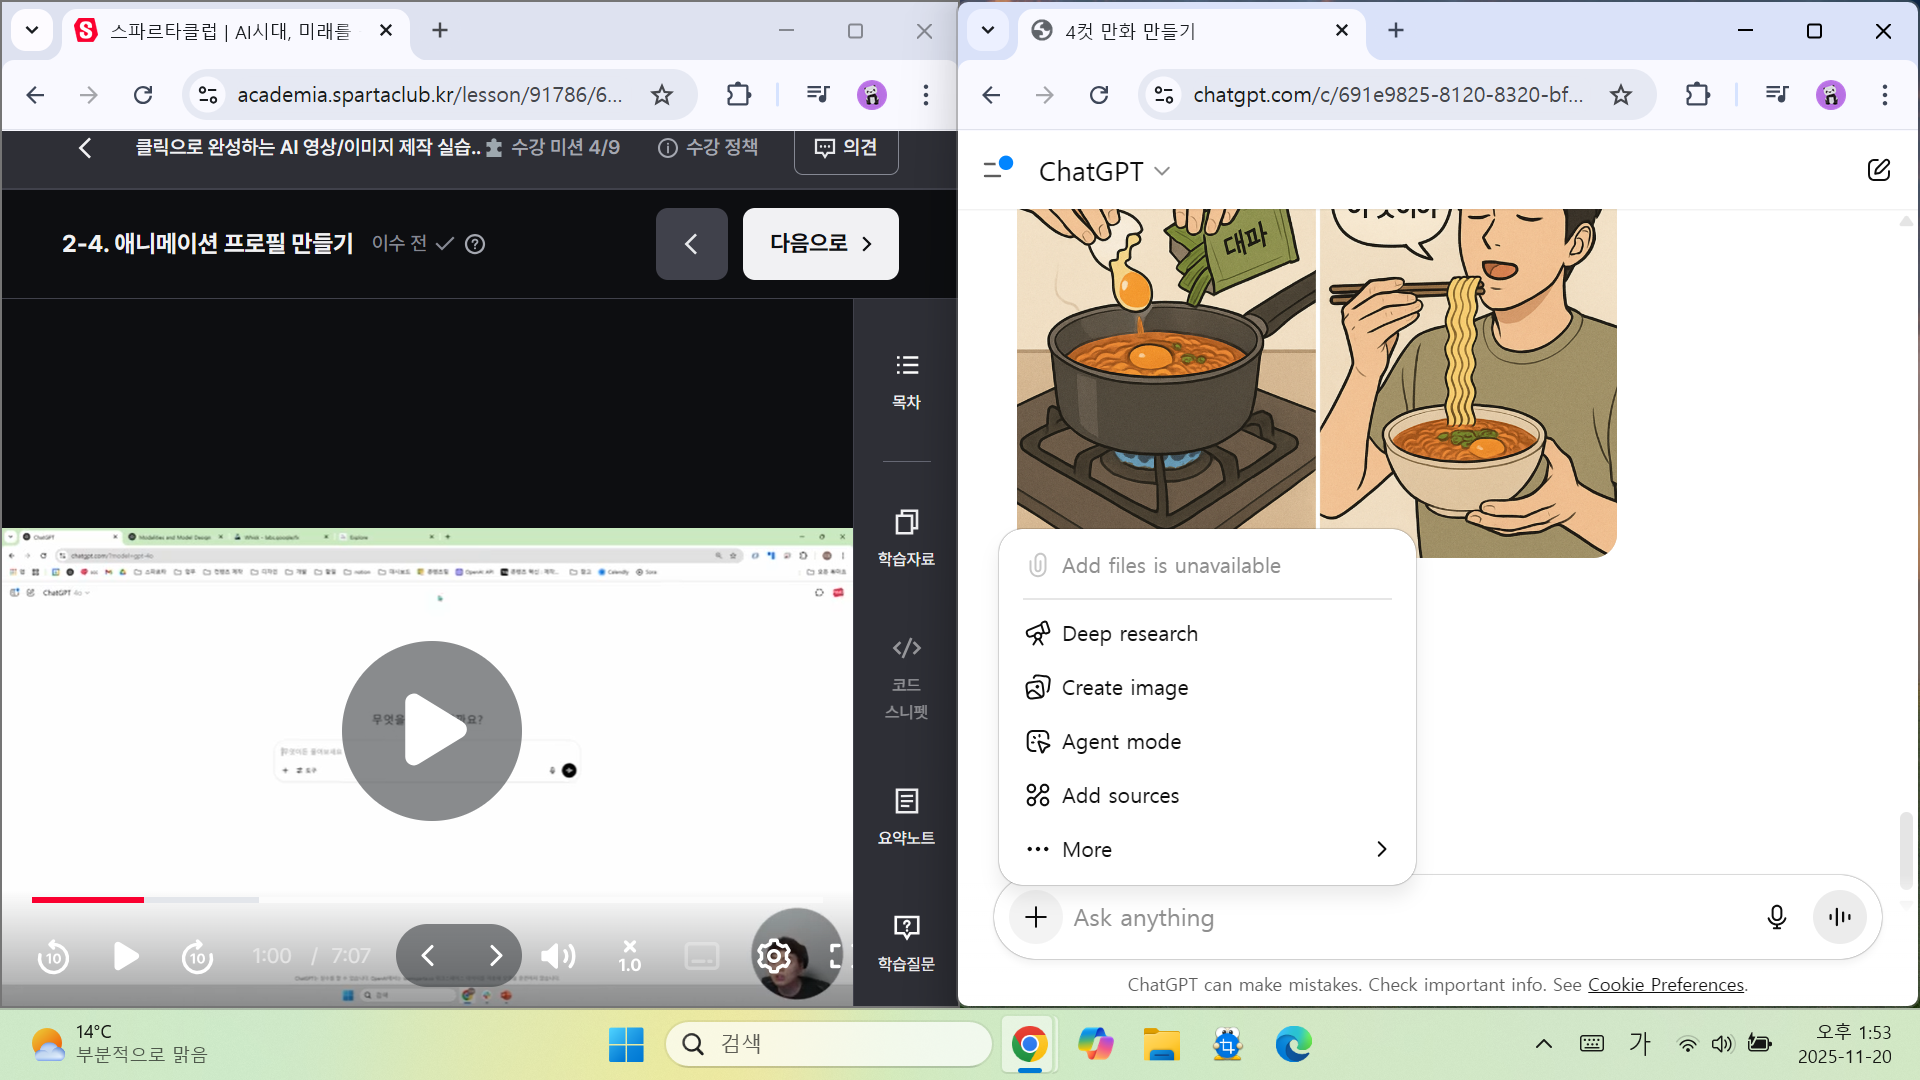Image resolution: width=1920 pixels, height=1080 pixels.
Task: Seek on the red video progress bar
Action: (x=88, y=900)
